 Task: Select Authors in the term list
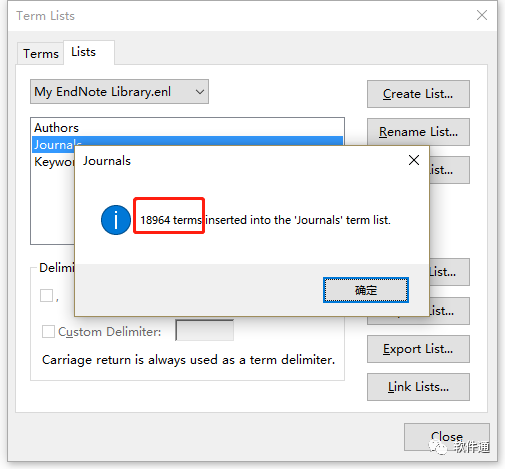tap(57, 128)
